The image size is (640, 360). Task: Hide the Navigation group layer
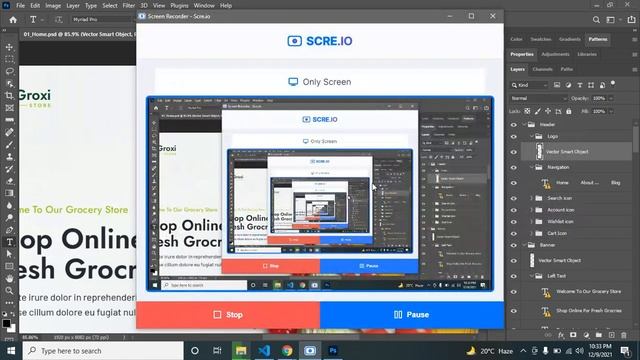pyautogui.click(x=513, y=167)
